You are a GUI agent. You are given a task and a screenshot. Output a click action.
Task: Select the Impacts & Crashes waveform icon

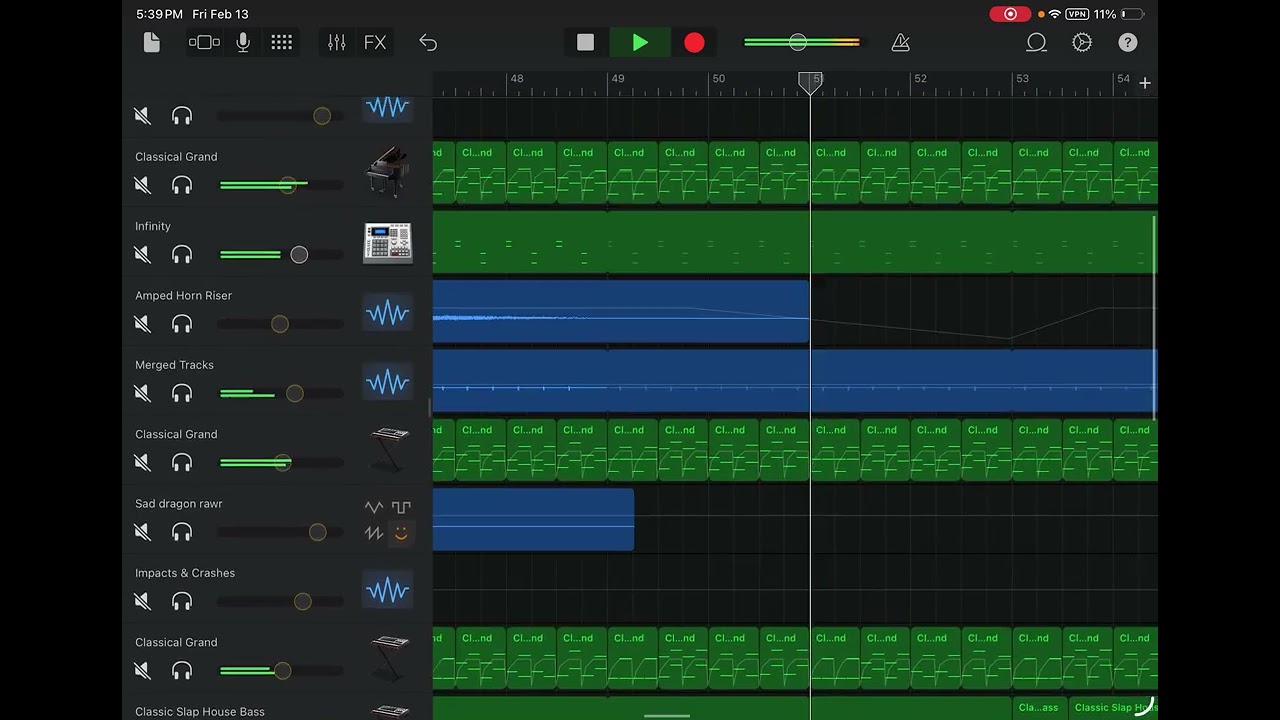[x=387, y=590]
